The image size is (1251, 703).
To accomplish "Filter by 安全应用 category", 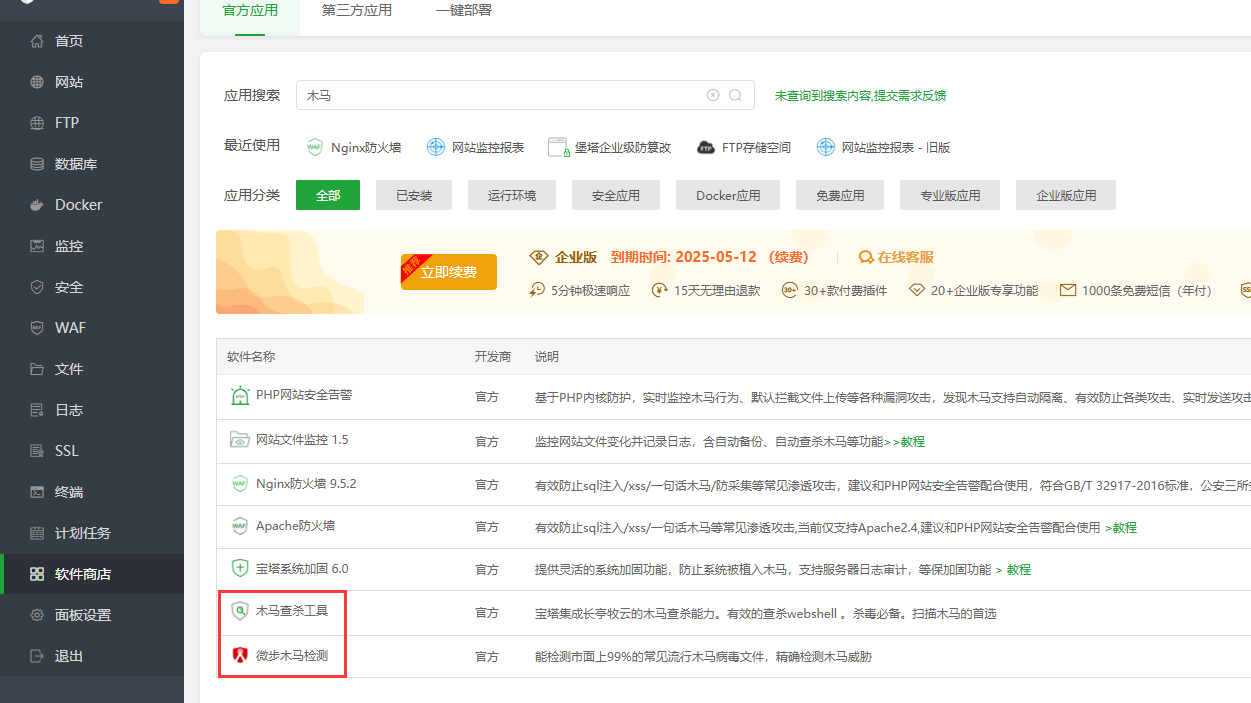I will pyautogui.click(x=616, y=195).
